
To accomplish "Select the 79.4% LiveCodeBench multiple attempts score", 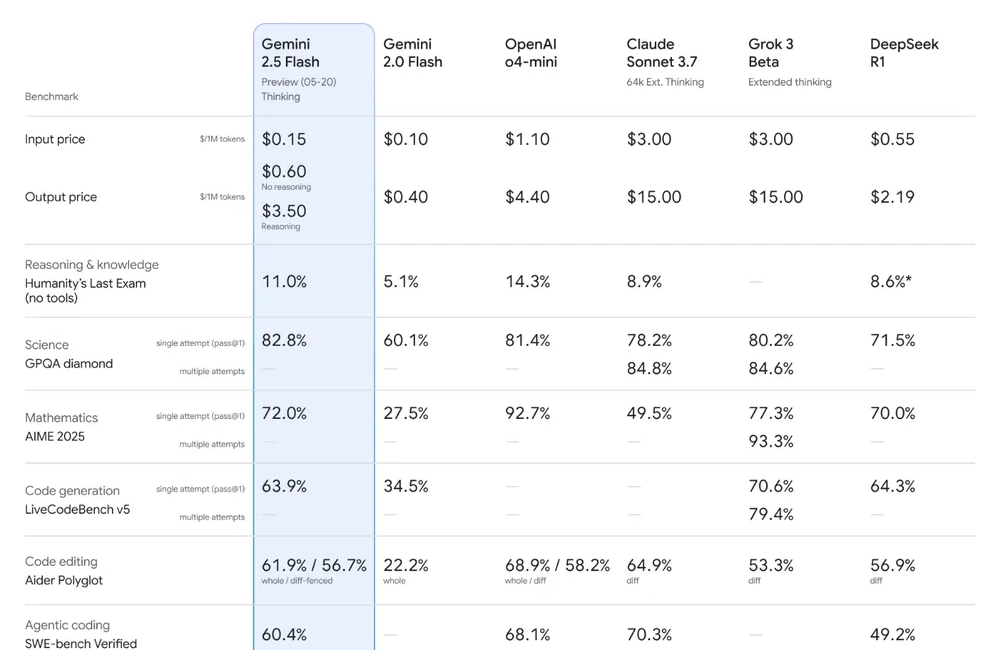I will point(771,514).
